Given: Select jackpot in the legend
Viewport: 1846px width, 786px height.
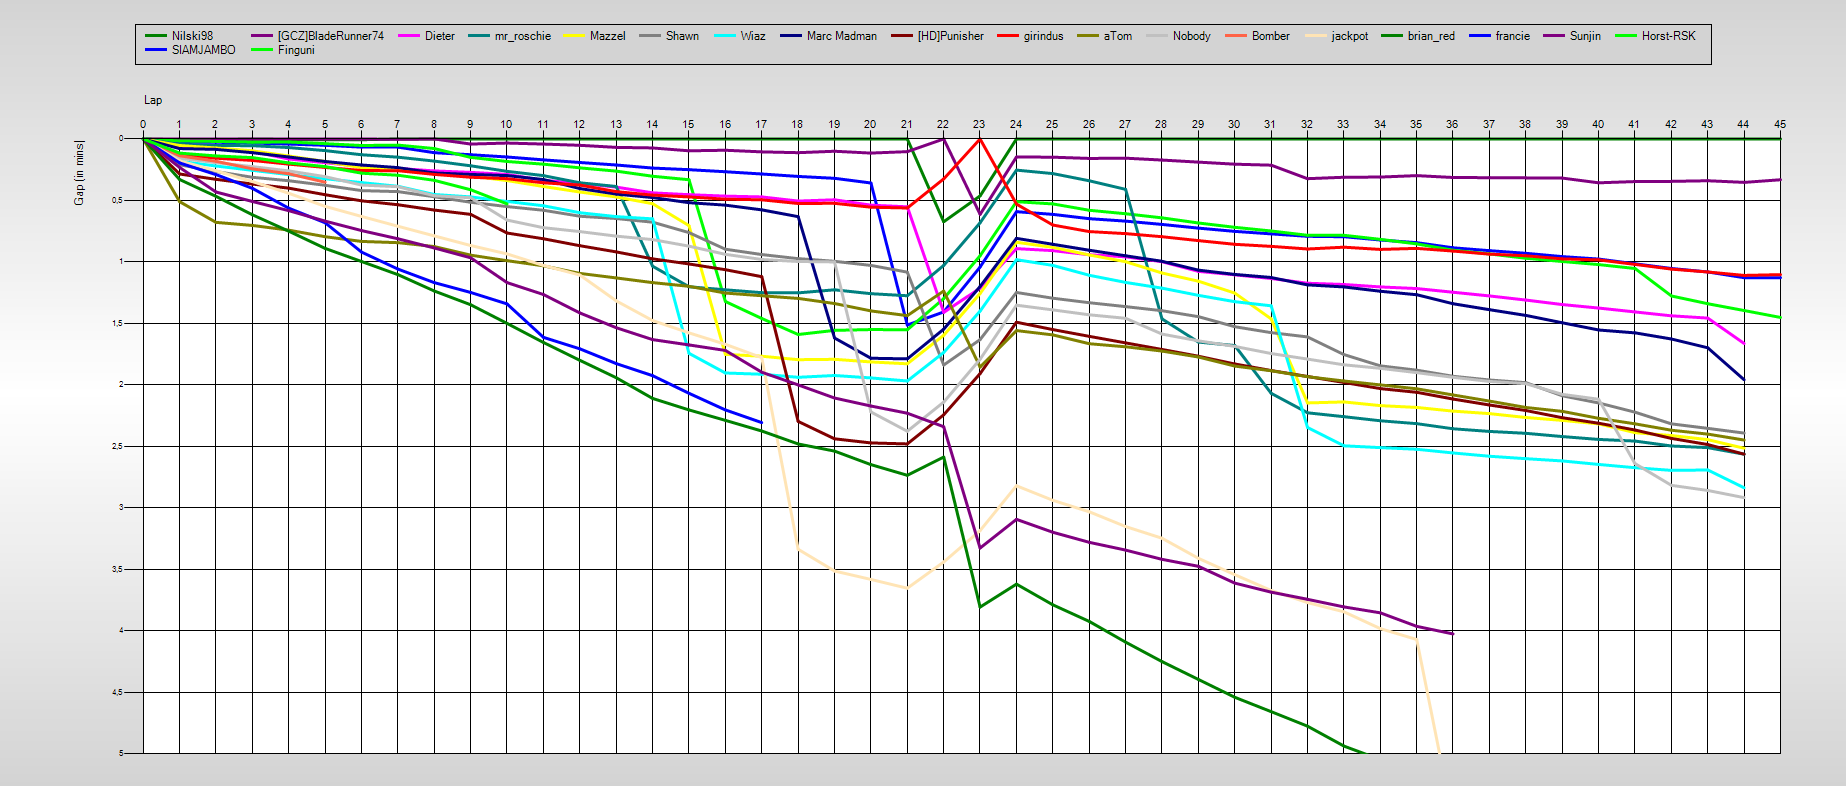Looking at the screenshot, I should pyautogui.click(x=1349, y=36).
